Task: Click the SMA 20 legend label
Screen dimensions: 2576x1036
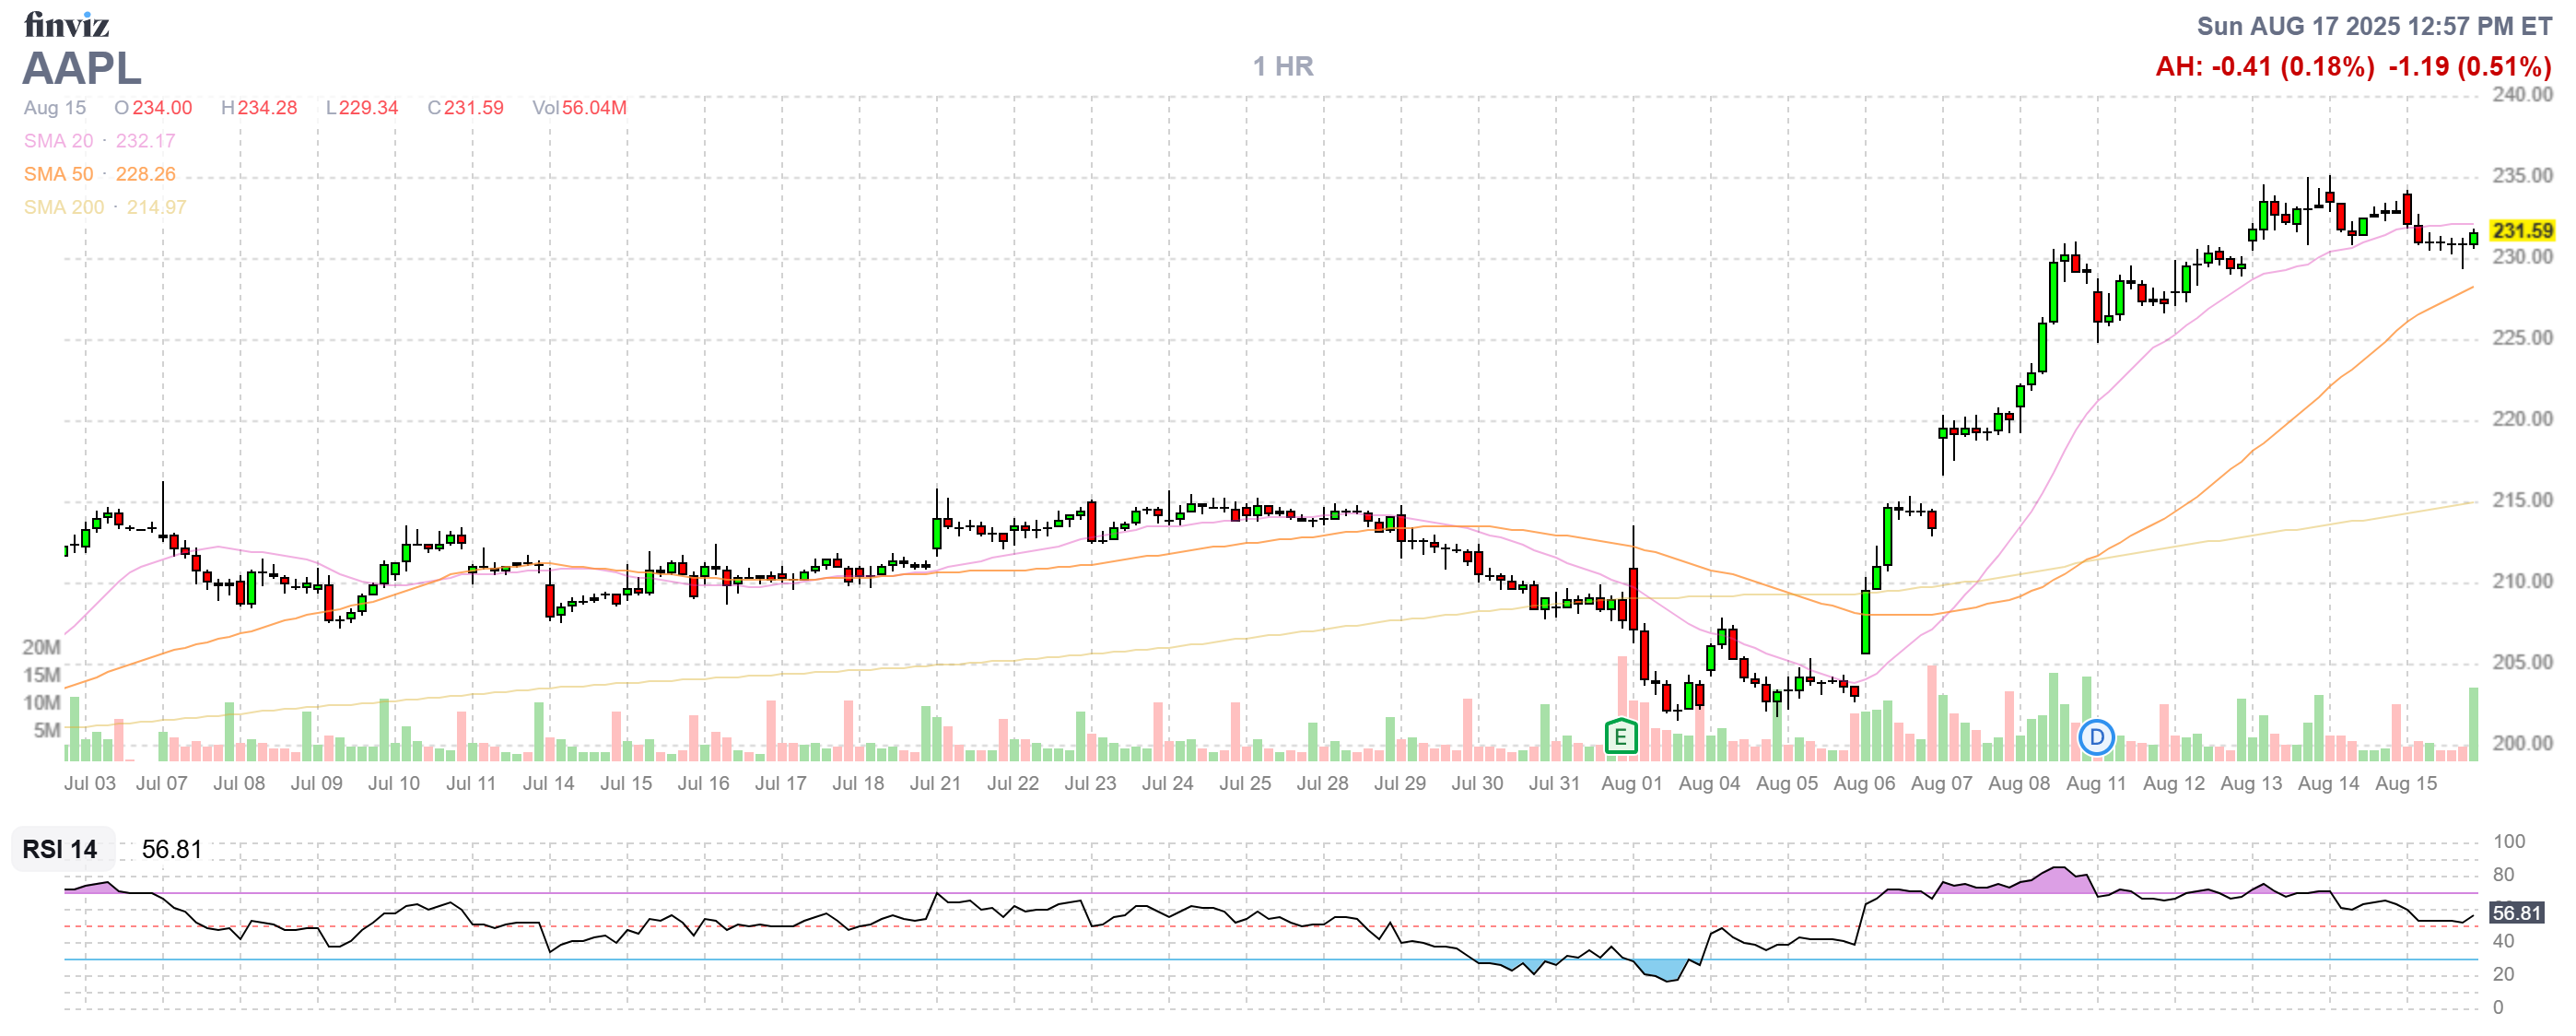Action: 58,141
